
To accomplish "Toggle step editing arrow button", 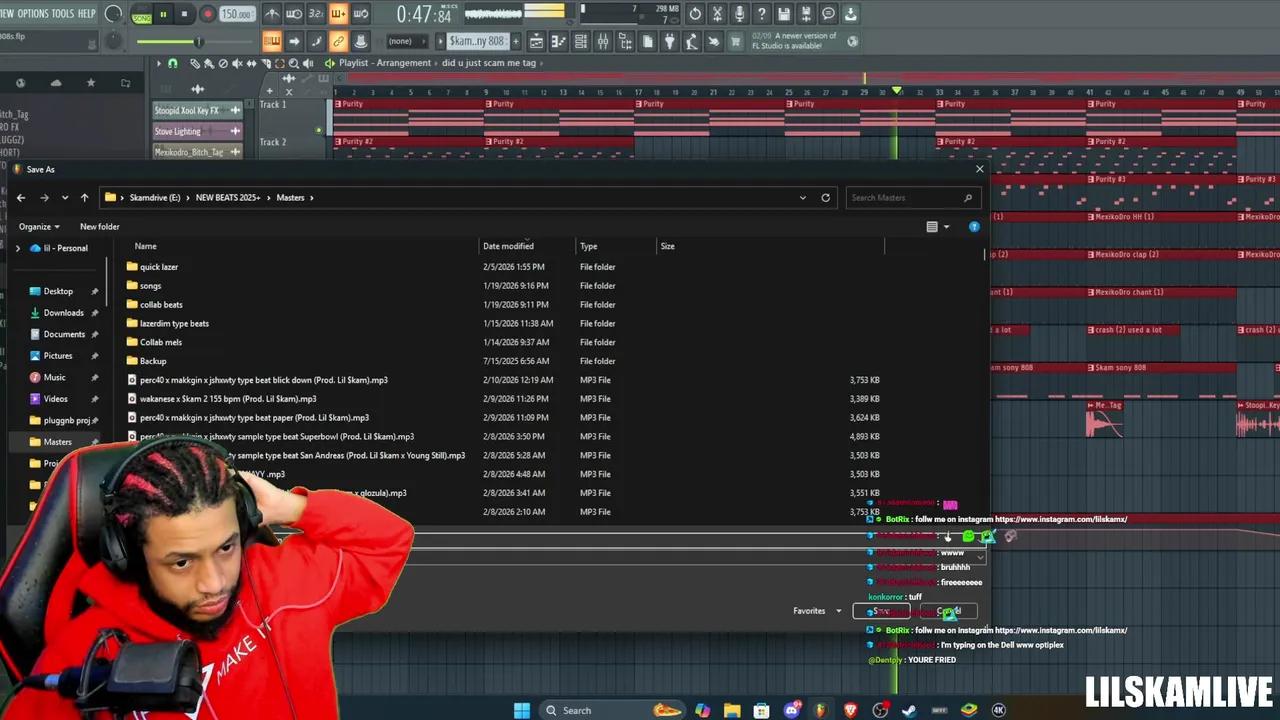I will click(x=294, y=41).
